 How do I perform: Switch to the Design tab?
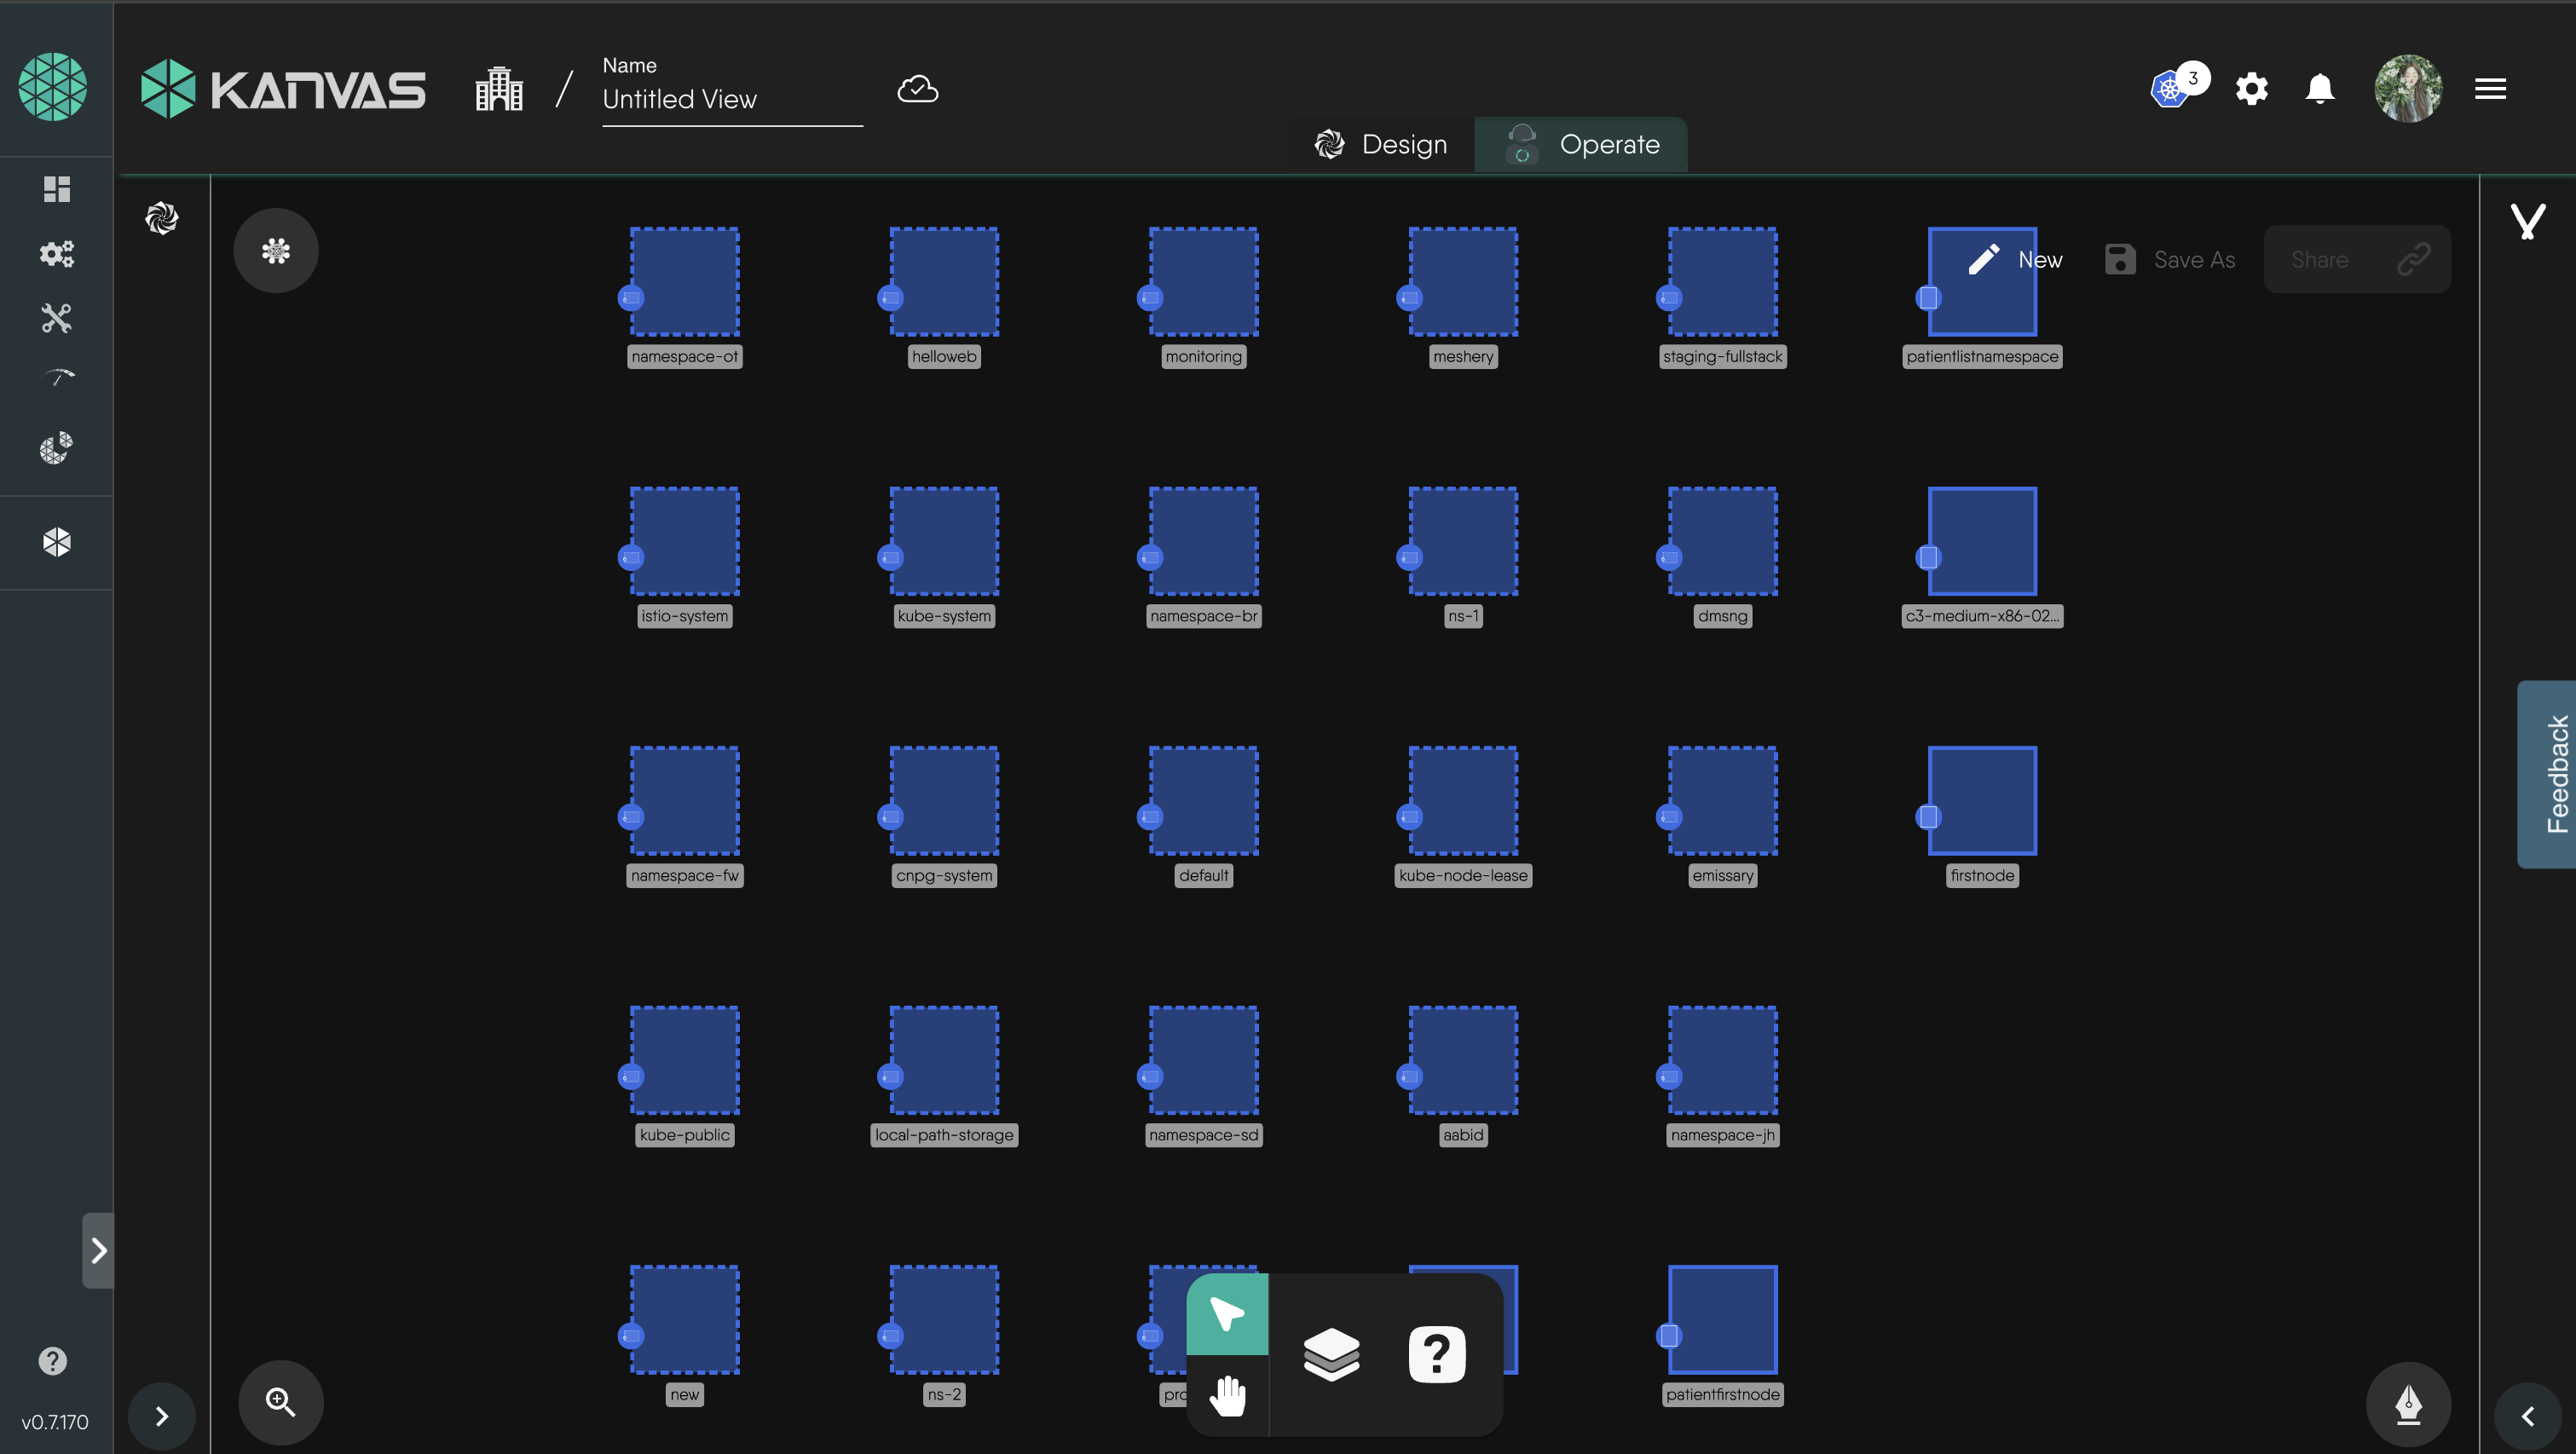pos(1381,145)
